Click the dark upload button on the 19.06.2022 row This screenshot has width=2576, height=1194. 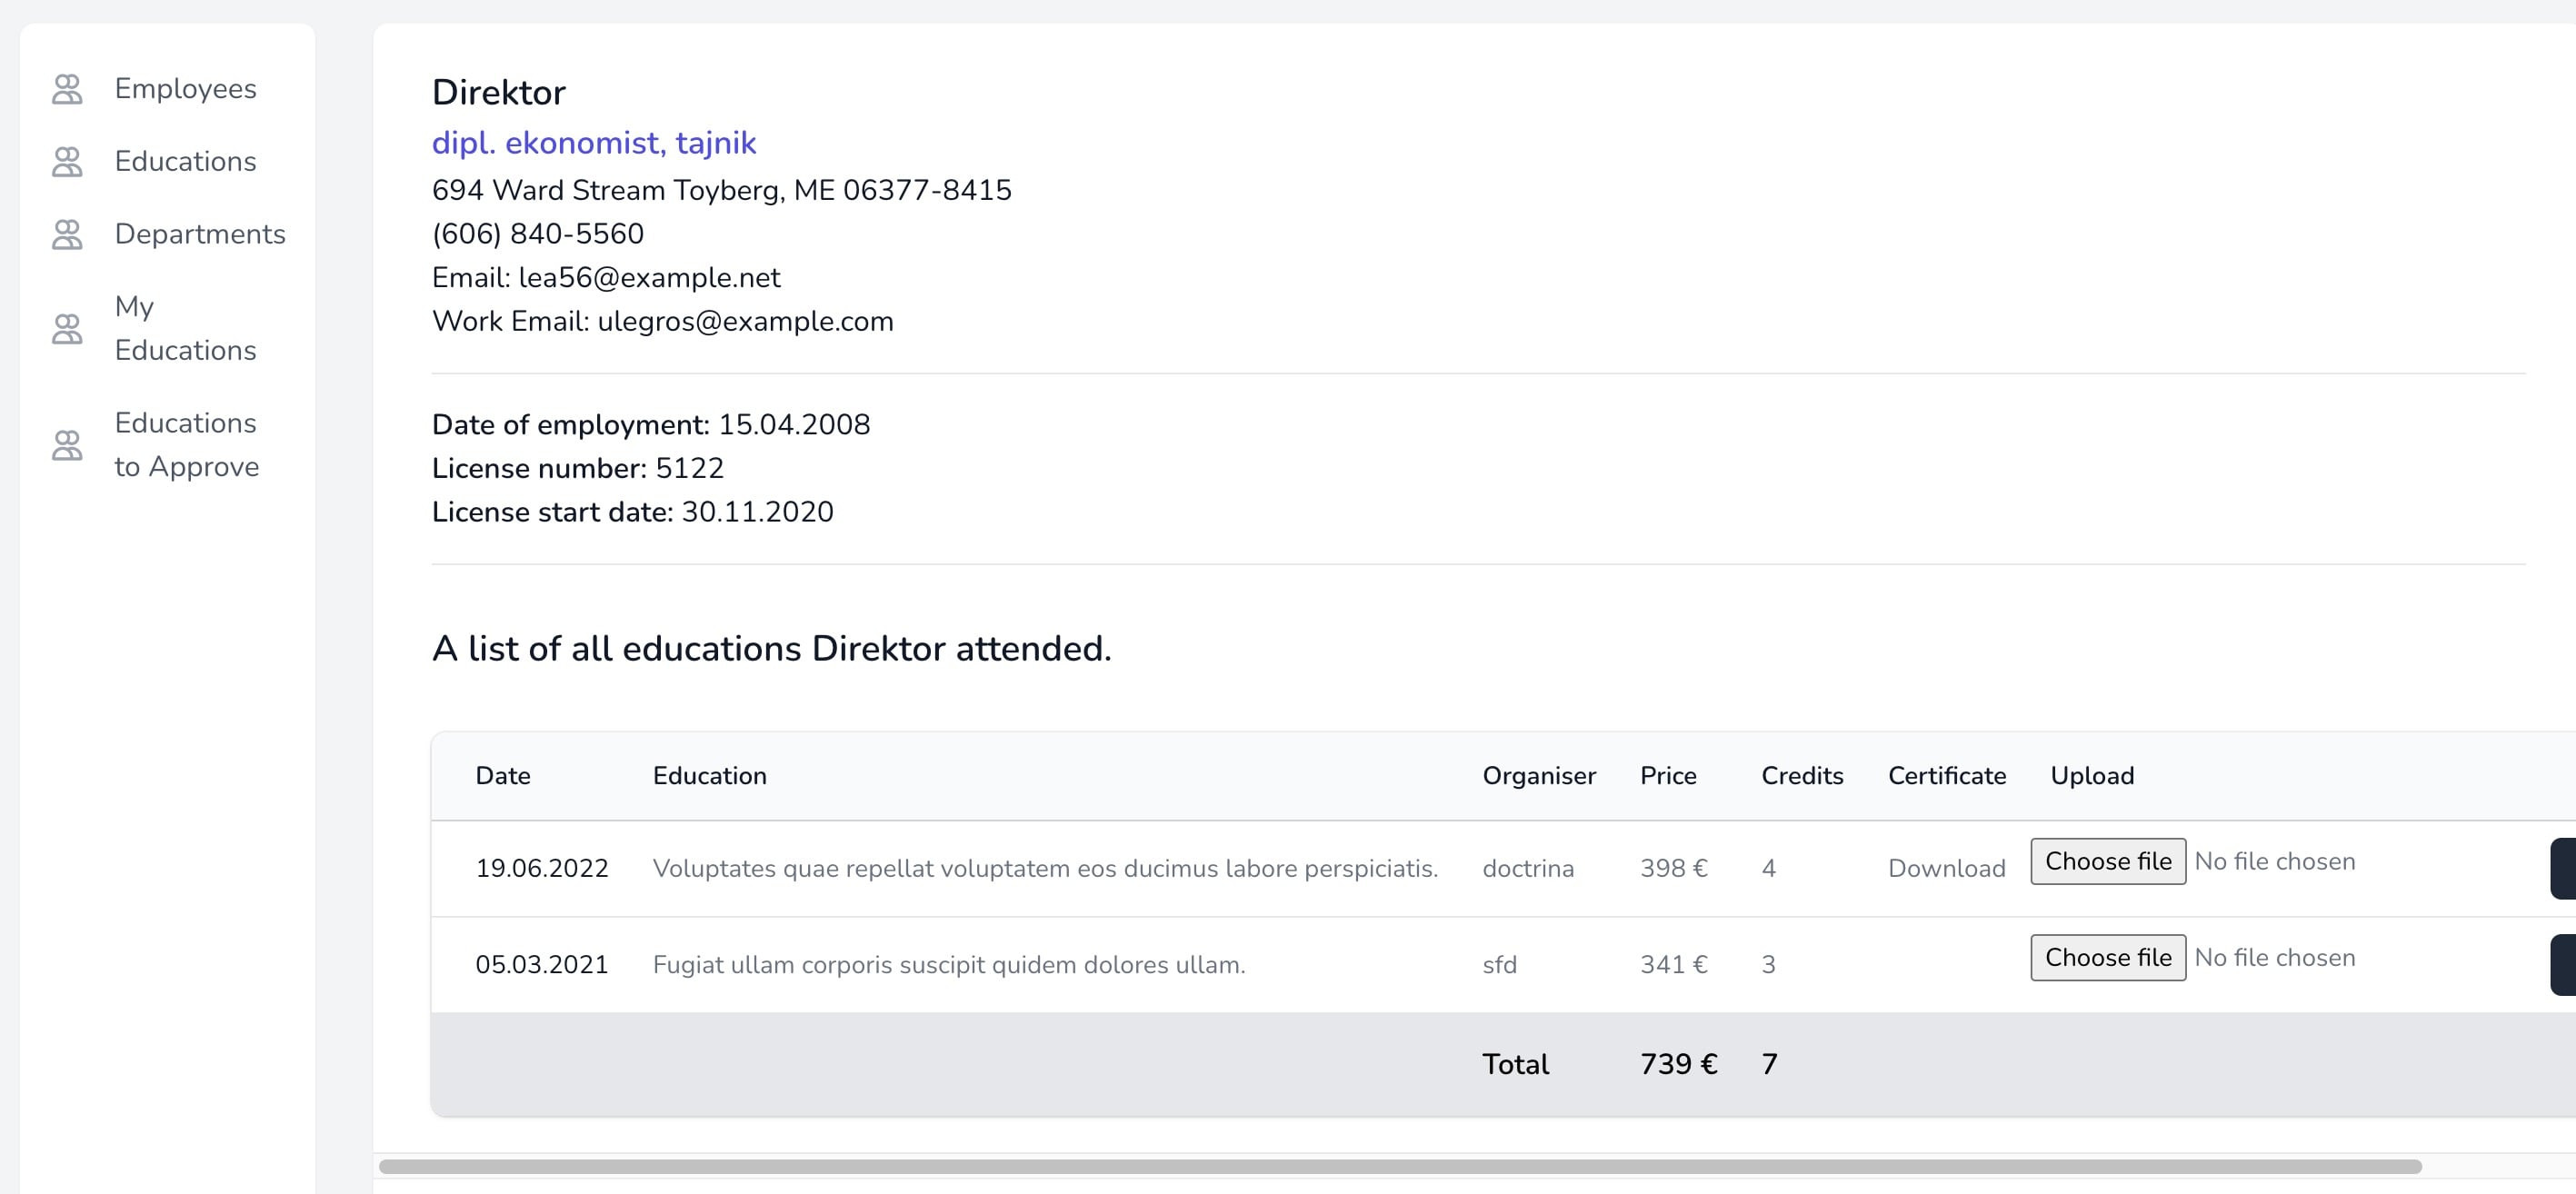coord(2564,868)
